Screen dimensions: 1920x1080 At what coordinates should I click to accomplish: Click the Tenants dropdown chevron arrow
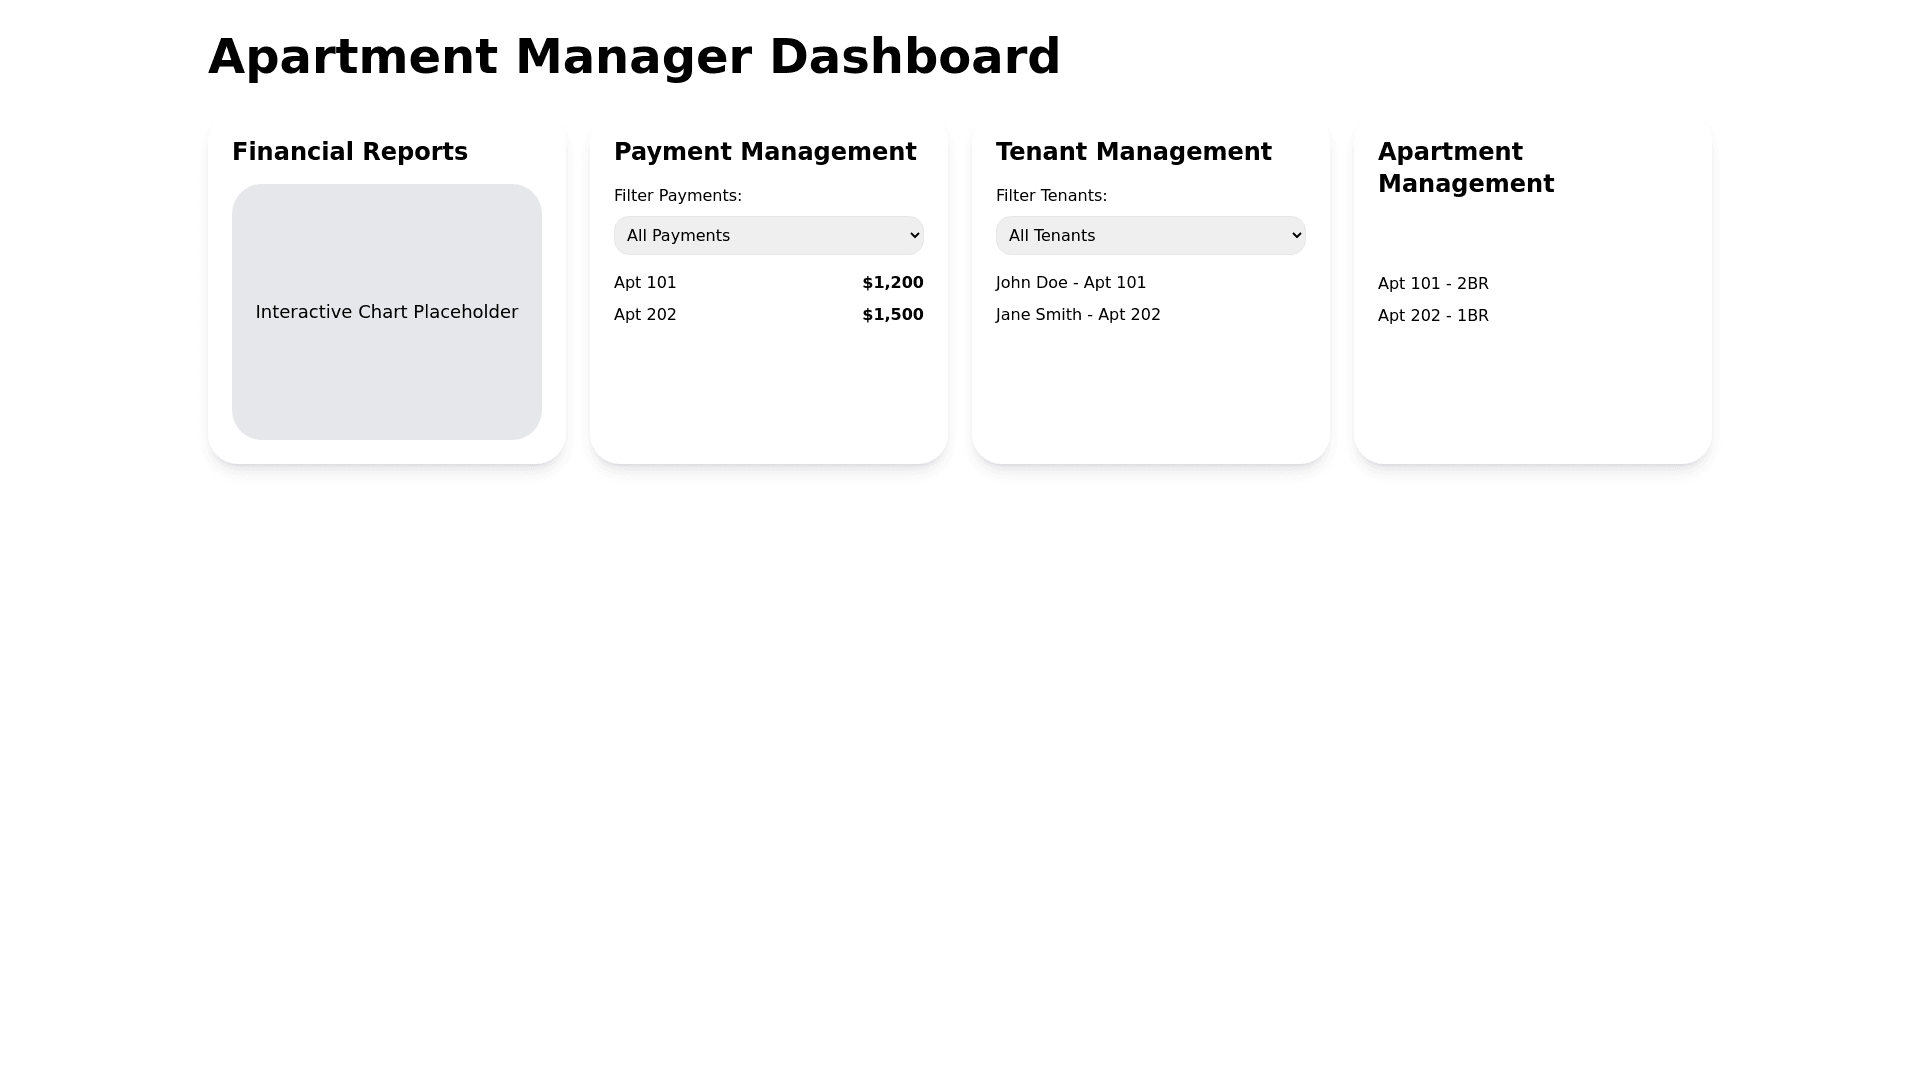click(1296, 236)
